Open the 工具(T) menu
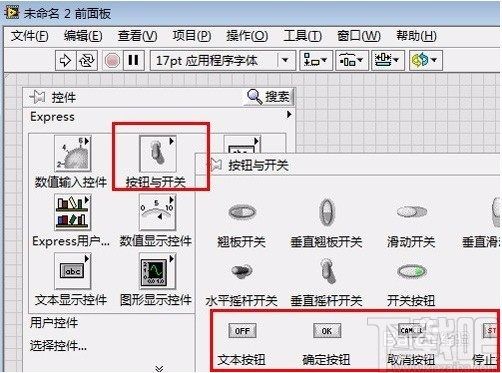Viewport: 502px width, 373px height. (302, 36)
